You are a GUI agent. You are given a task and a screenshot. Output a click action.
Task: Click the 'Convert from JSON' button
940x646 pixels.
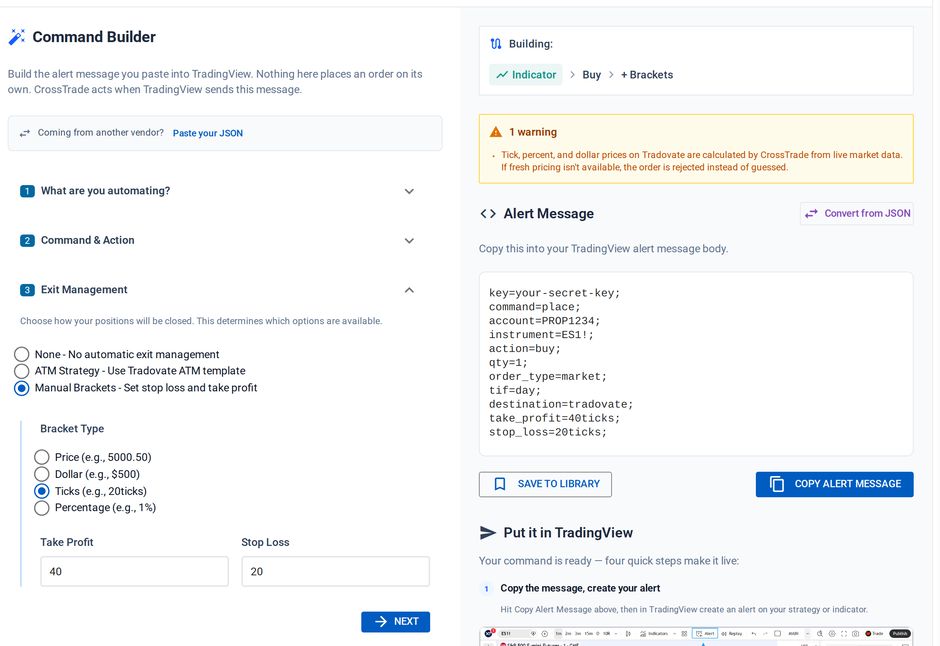click(857, 213)
